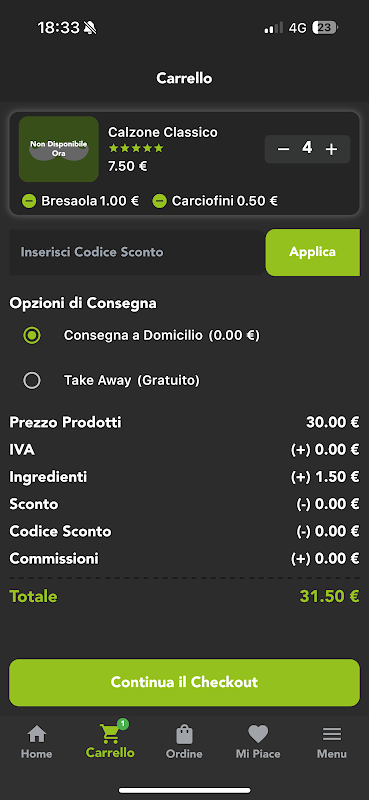Go to the Home tab icon
The width and height of the screenshot is (369, 800).
pyautogui.click(x=37, y=735)
